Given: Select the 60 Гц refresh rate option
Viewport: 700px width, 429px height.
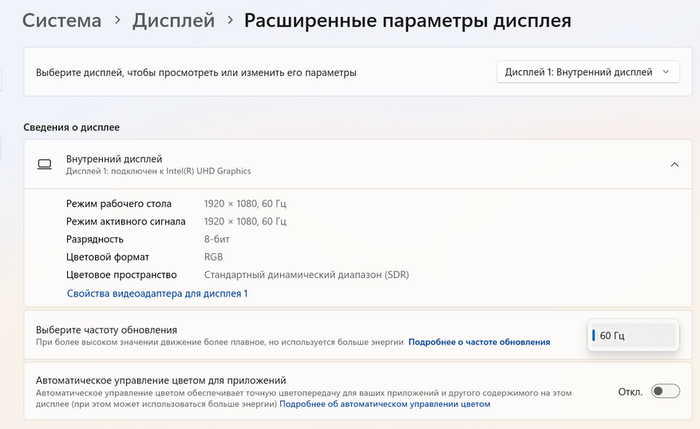Looking at the screenshot, I should point(633,335).
